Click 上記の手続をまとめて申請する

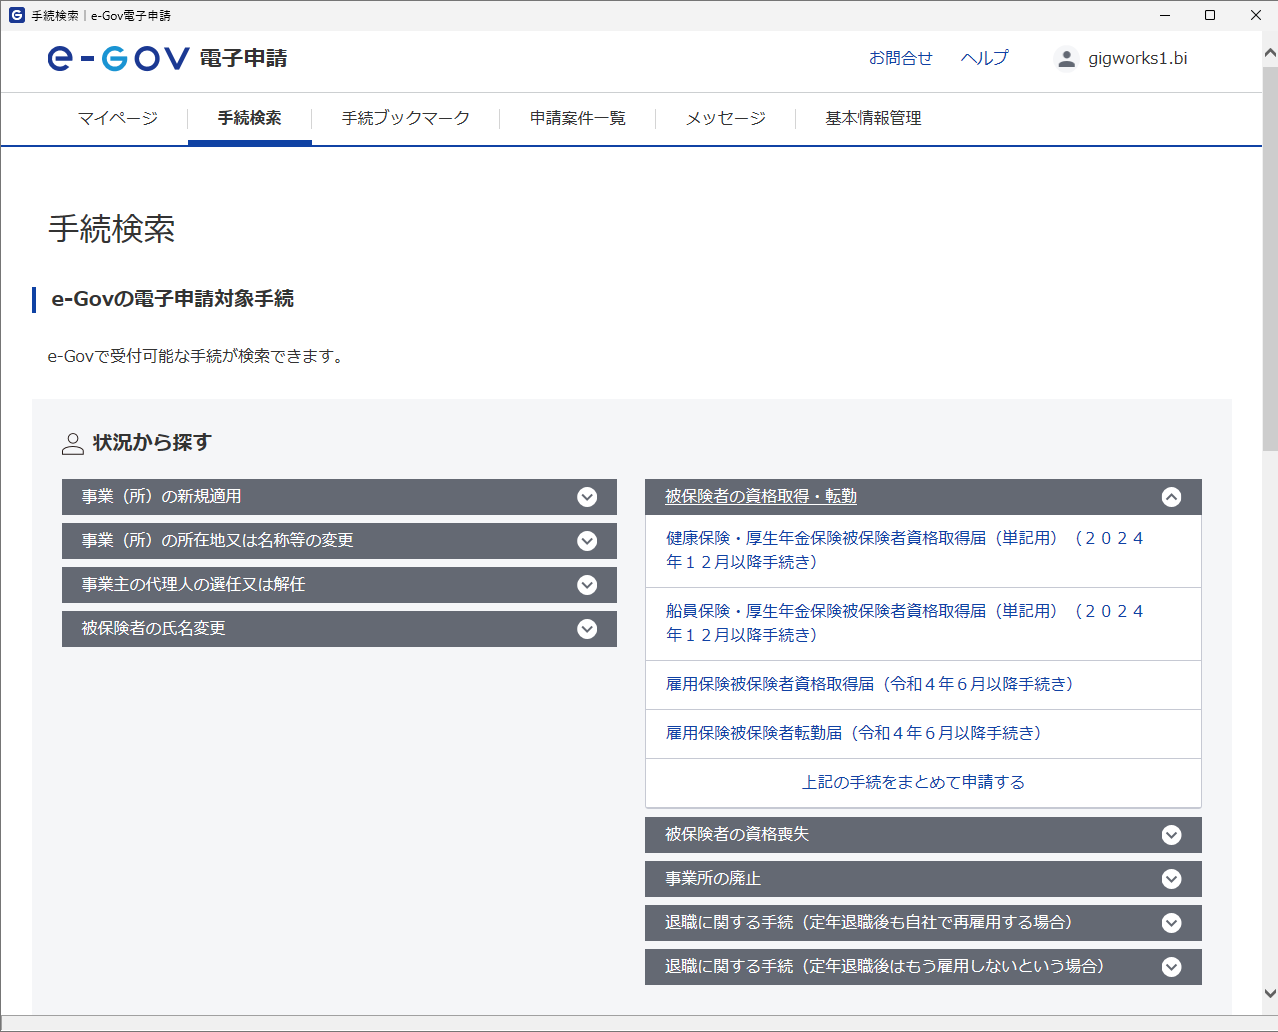913,782
